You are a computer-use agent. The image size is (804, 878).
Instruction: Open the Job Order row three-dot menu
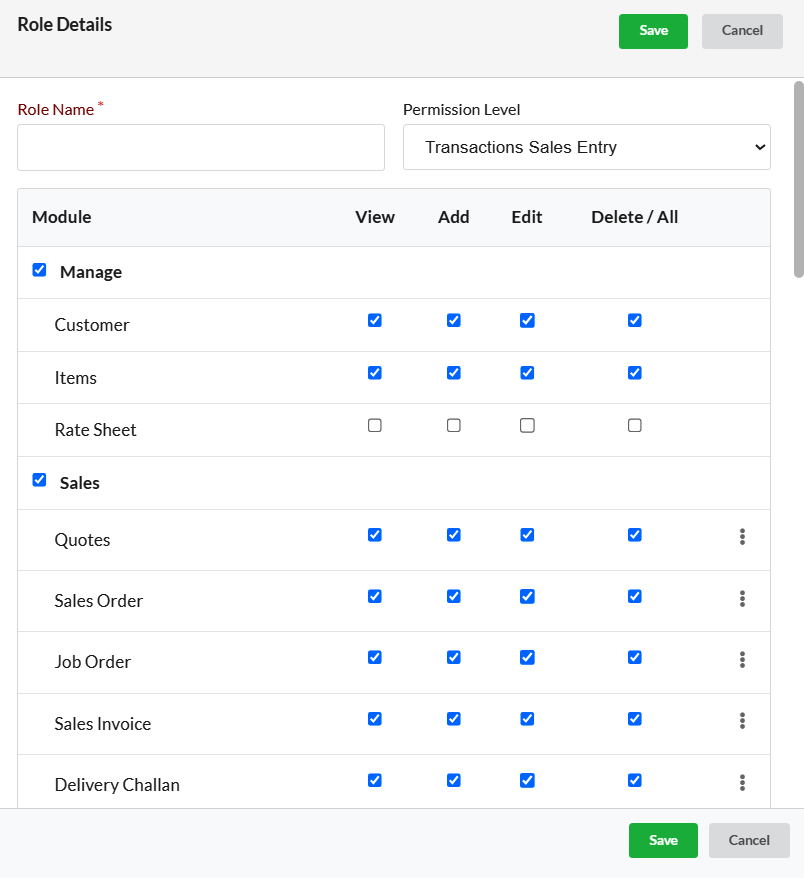(x=742, y=659)
